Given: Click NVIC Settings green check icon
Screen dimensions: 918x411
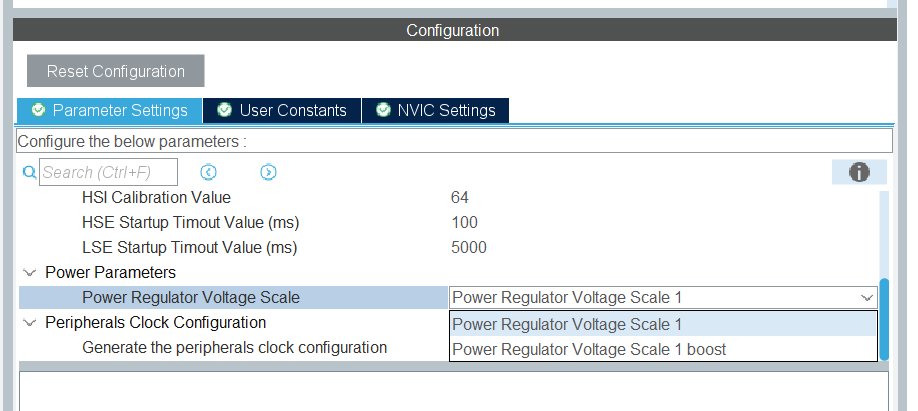Looking at the screenshot, I should coord(383,110).
